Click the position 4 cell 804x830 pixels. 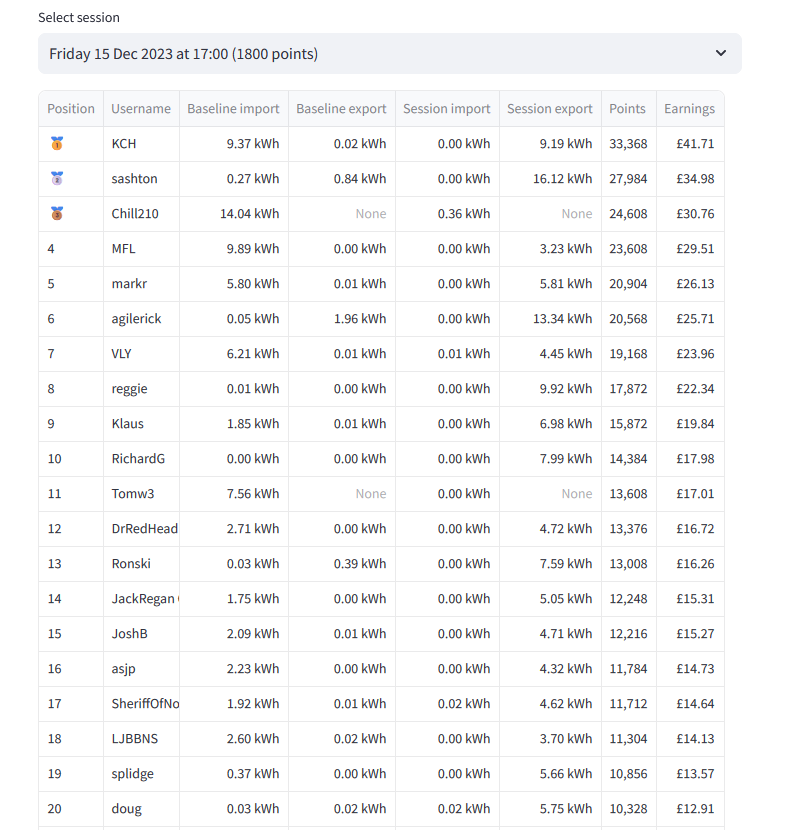click(71, 248)
